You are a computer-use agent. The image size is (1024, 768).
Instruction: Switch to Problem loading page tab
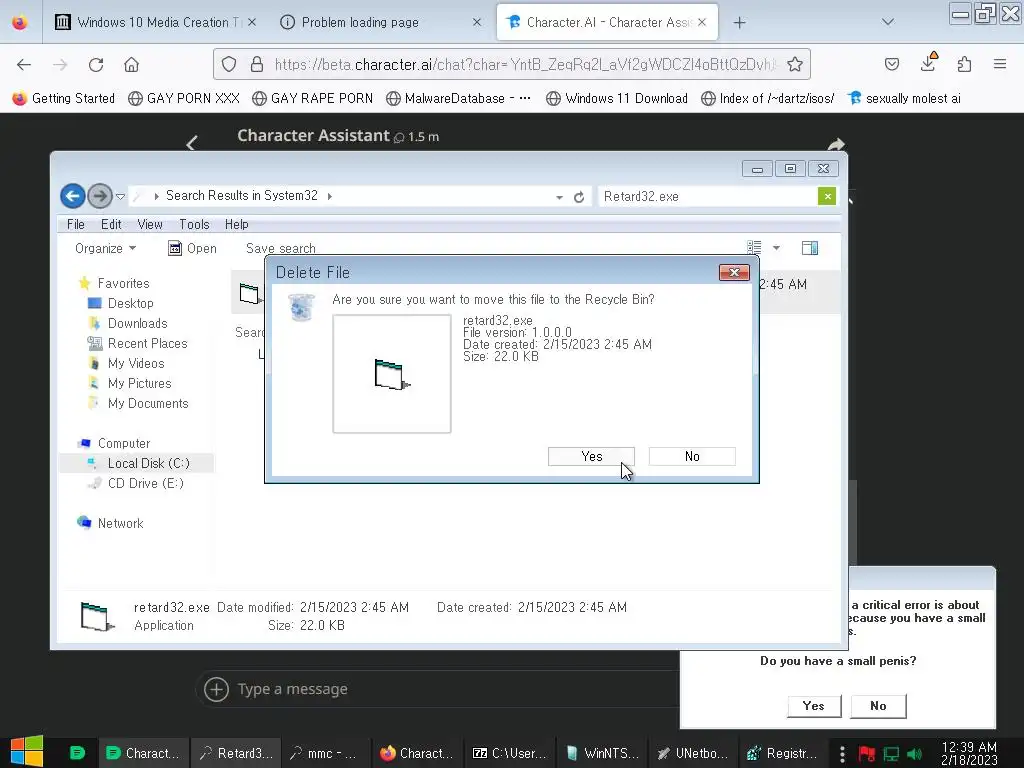(x=381, y=22)
